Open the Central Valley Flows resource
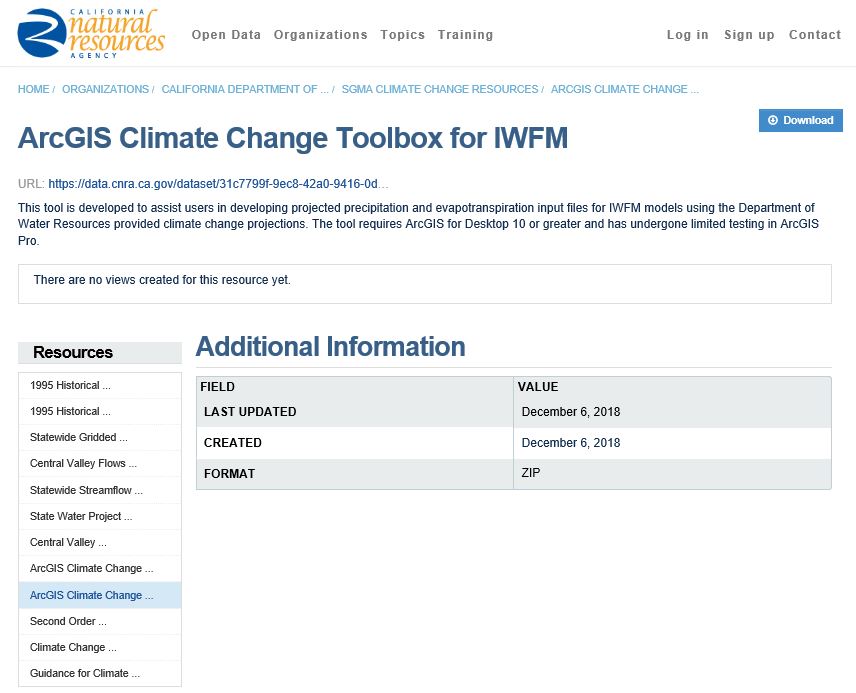Viewport: 856px width, 693px height. 83,464
